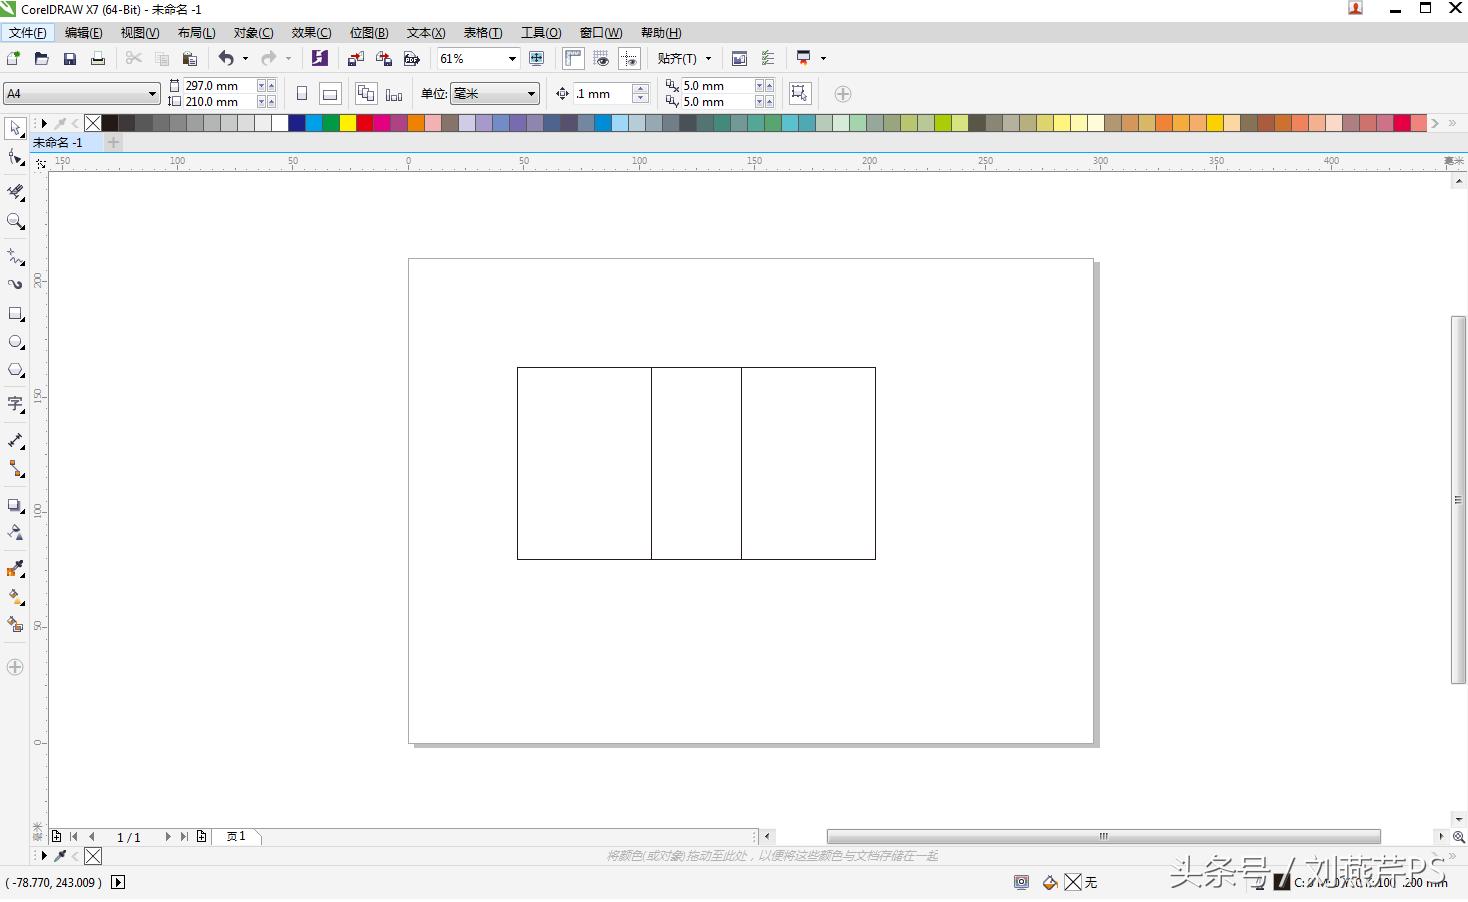Screen dimensions: 1468x902
Task: Toggle the ruler display button
Action: point(573,58)
